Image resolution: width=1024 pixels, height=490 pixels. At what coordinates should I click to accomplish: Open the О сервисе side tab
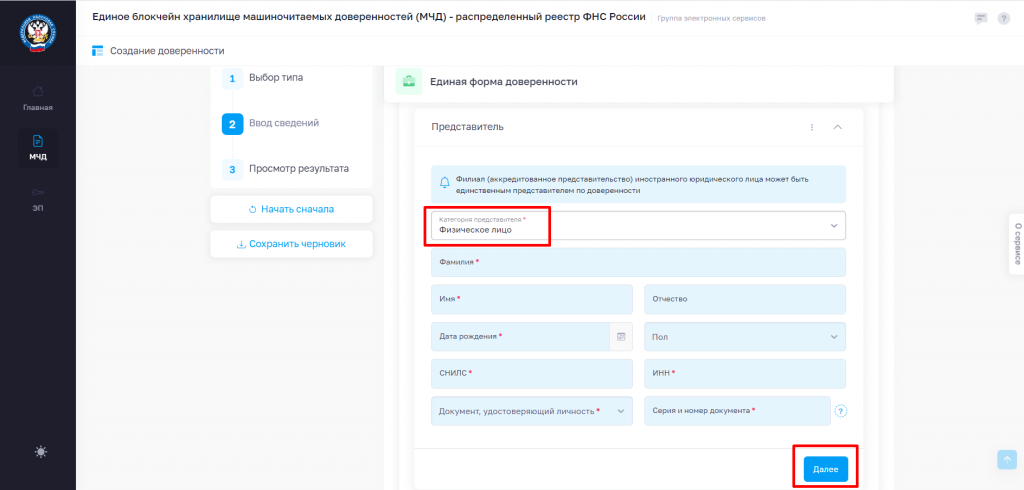[1016, 244]
